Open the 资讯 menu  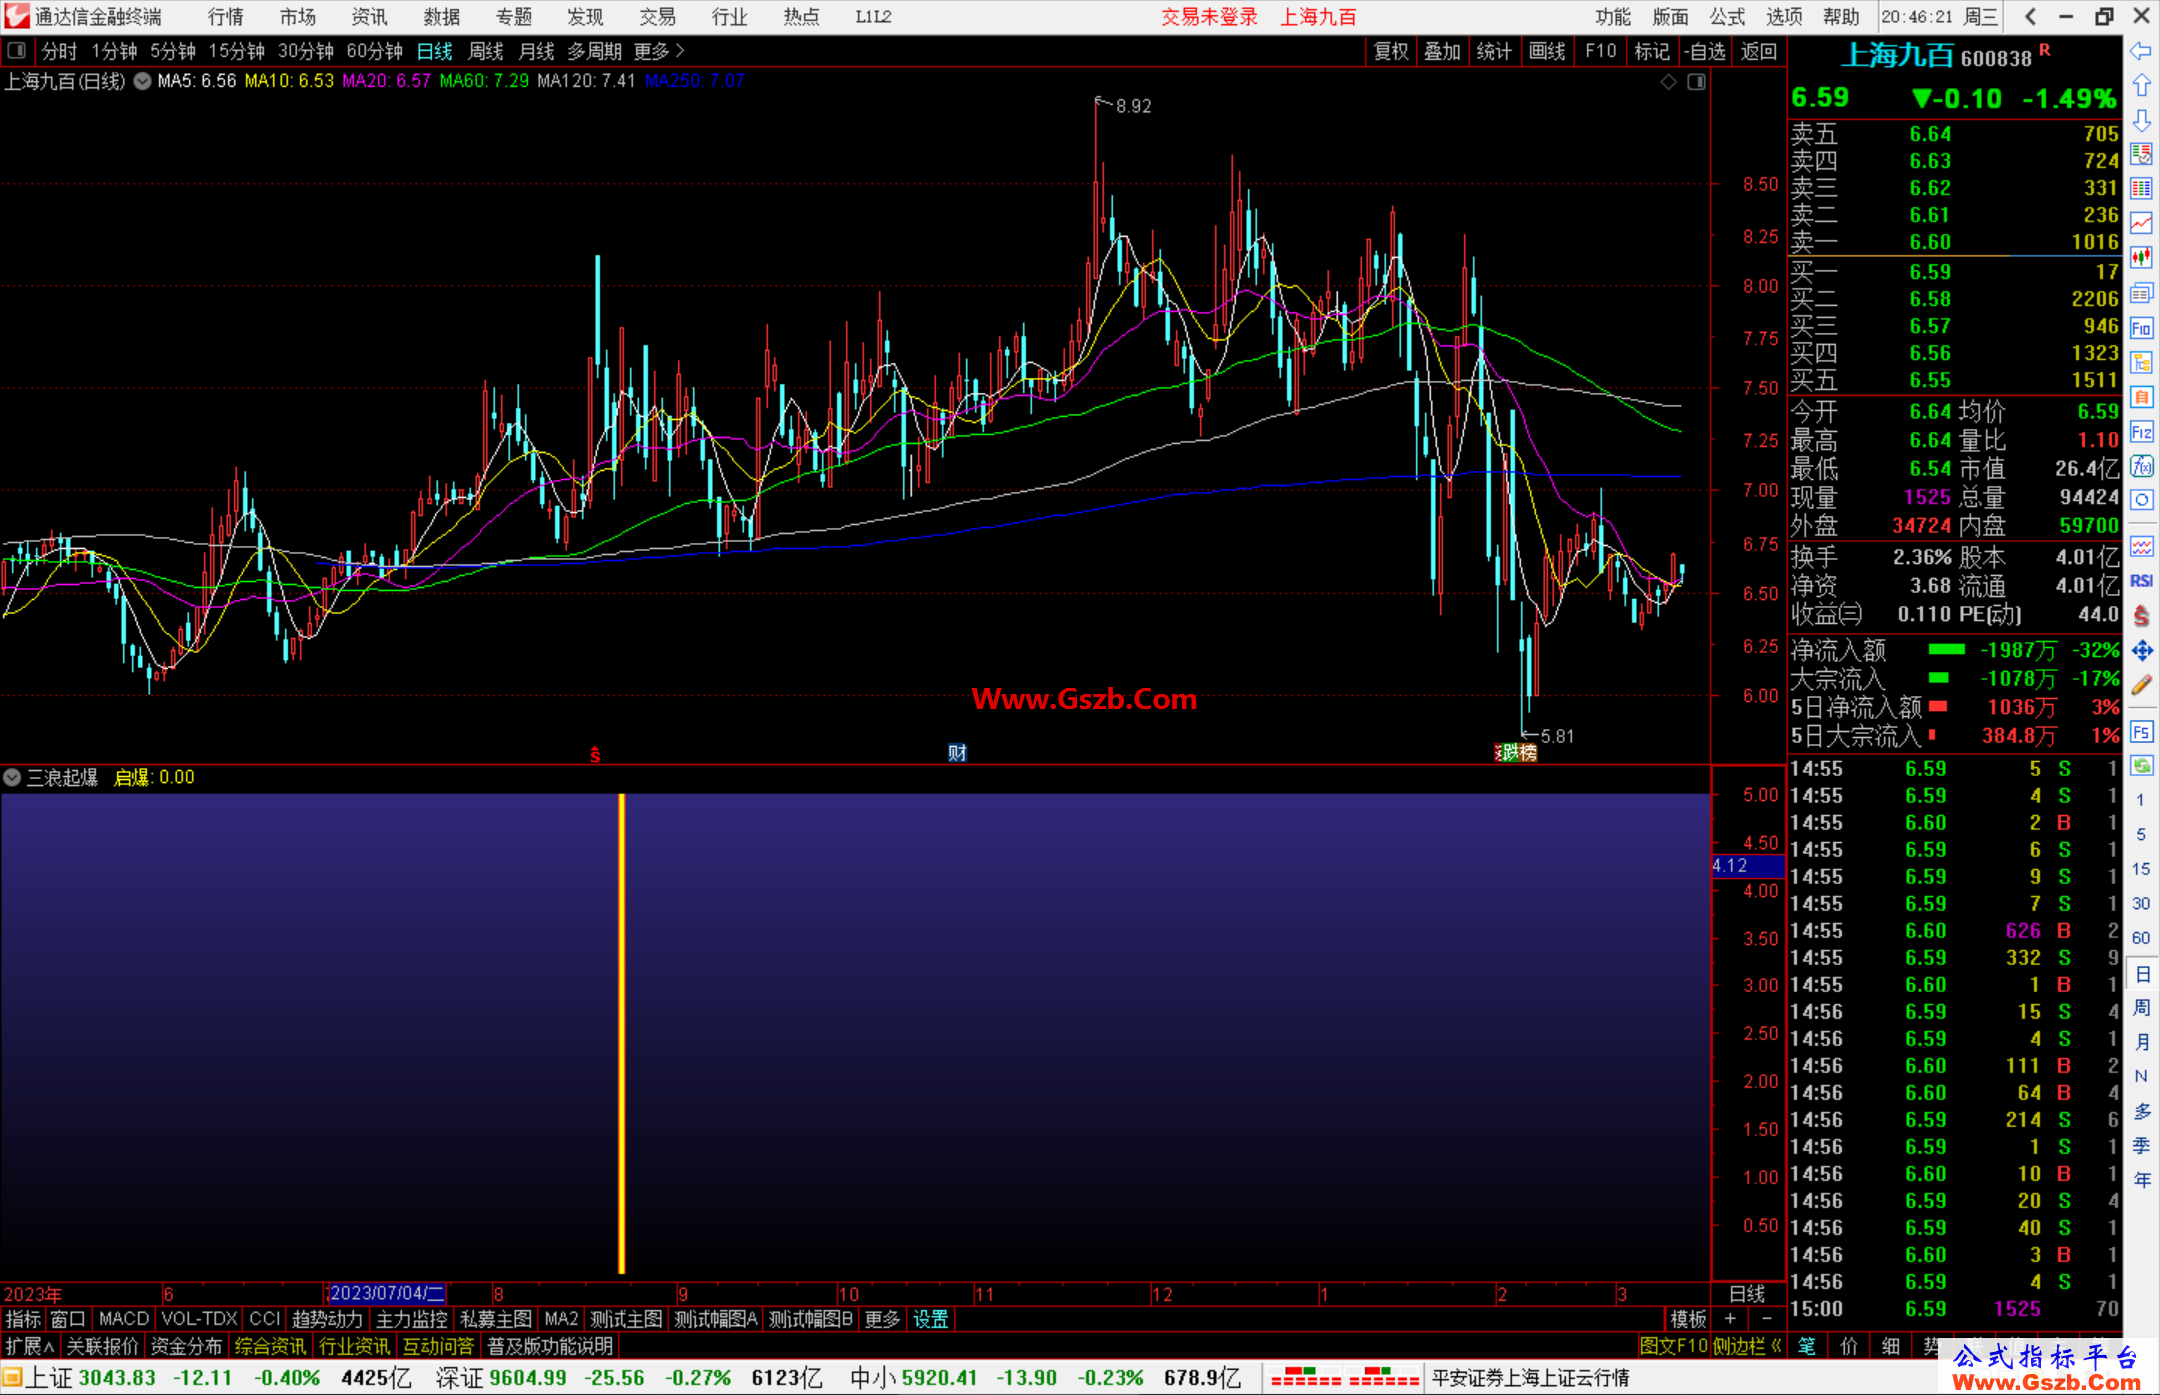(369, 17)
